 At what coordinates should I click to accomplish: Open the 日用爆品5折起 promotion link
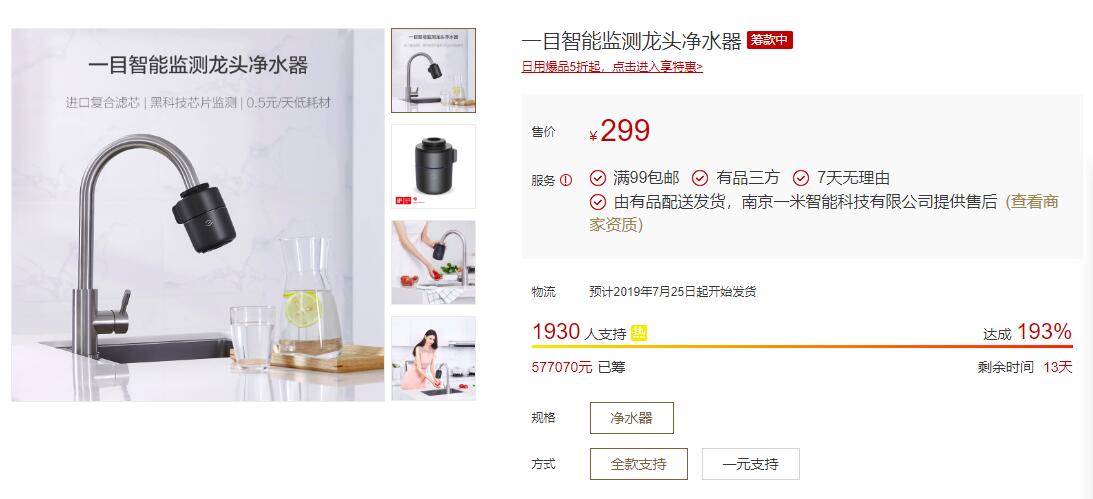(x=612, y=67)
